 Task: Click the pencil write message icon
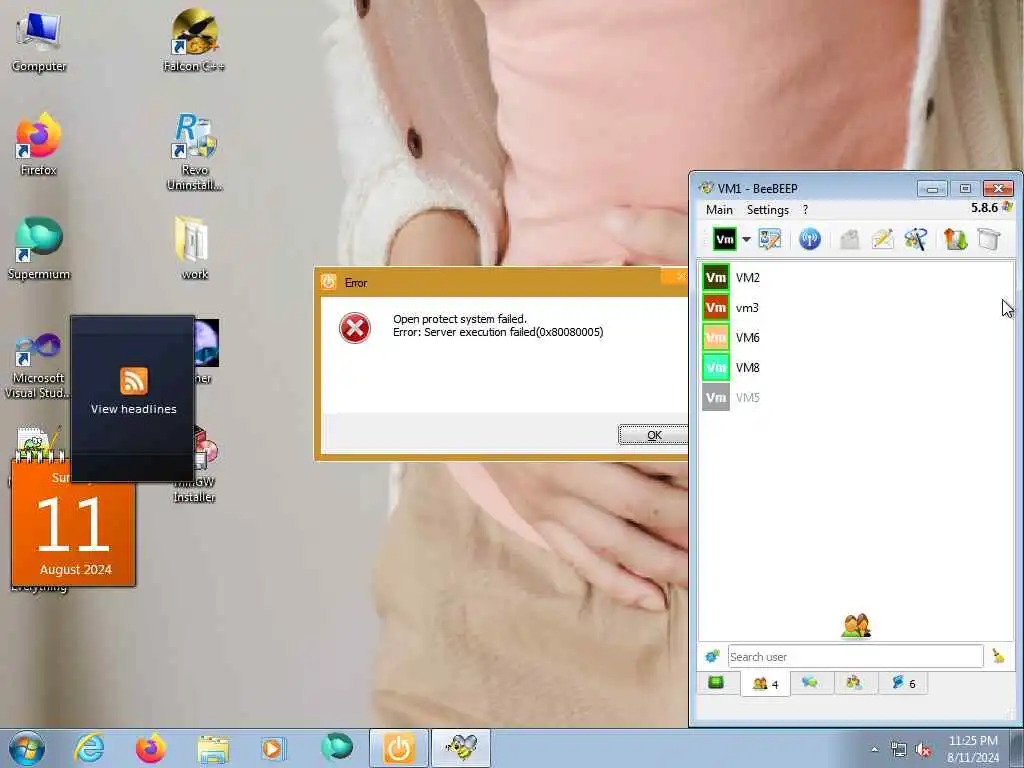click(882, 239)
